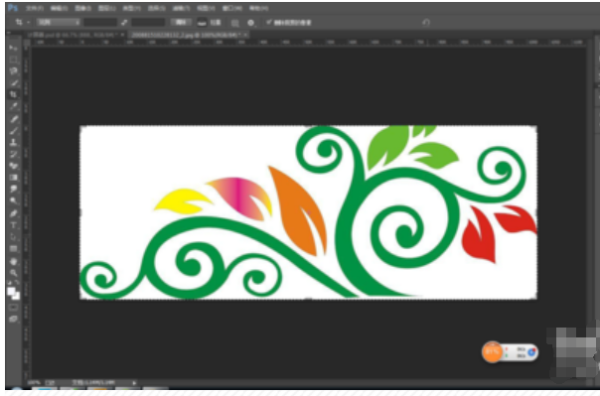Select the Zoom tool in toolbox
Screen dimensions: 600x396
pos(14,273)
